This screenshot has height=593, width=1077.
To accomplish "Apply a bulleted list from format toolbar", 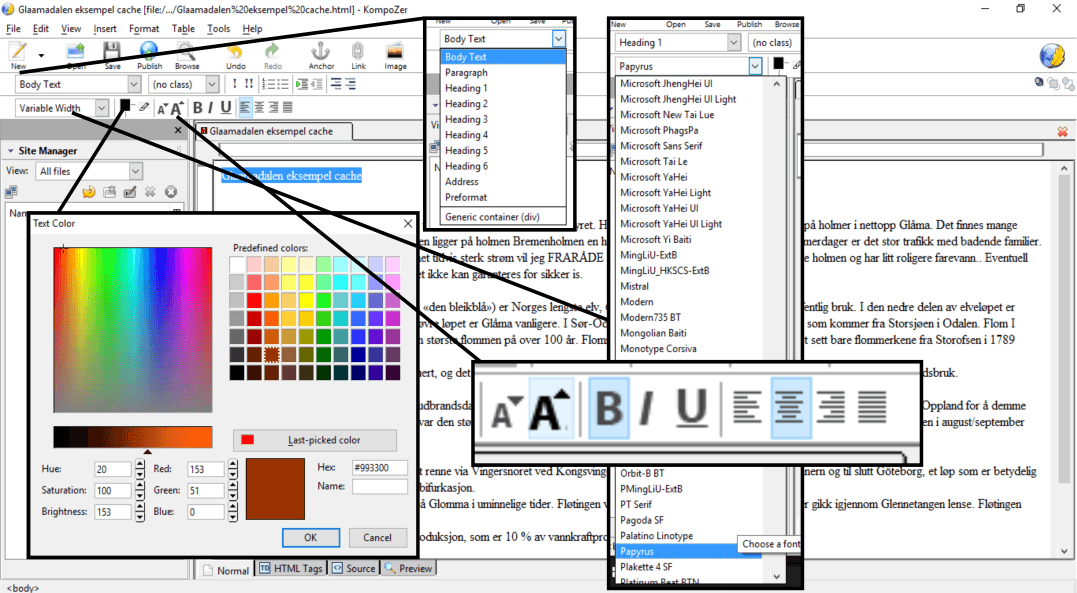I will coord(282,85).
